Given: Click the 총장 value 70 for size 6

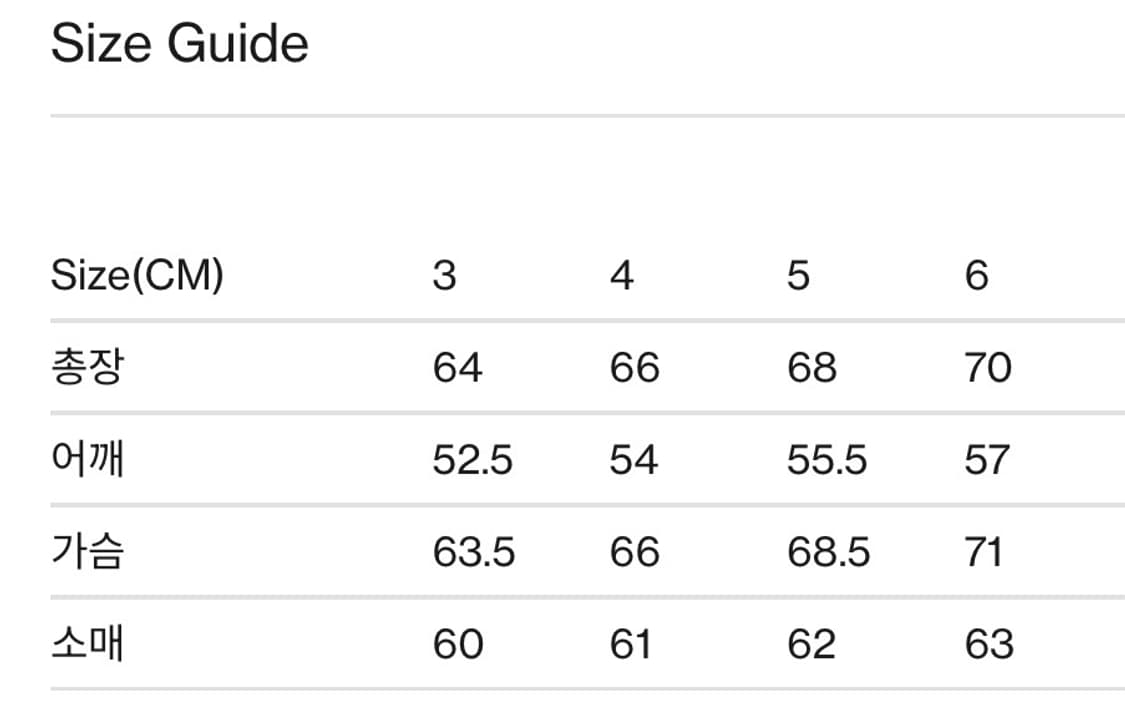Looking at the screenshot, I should click(x=988, y=368).
